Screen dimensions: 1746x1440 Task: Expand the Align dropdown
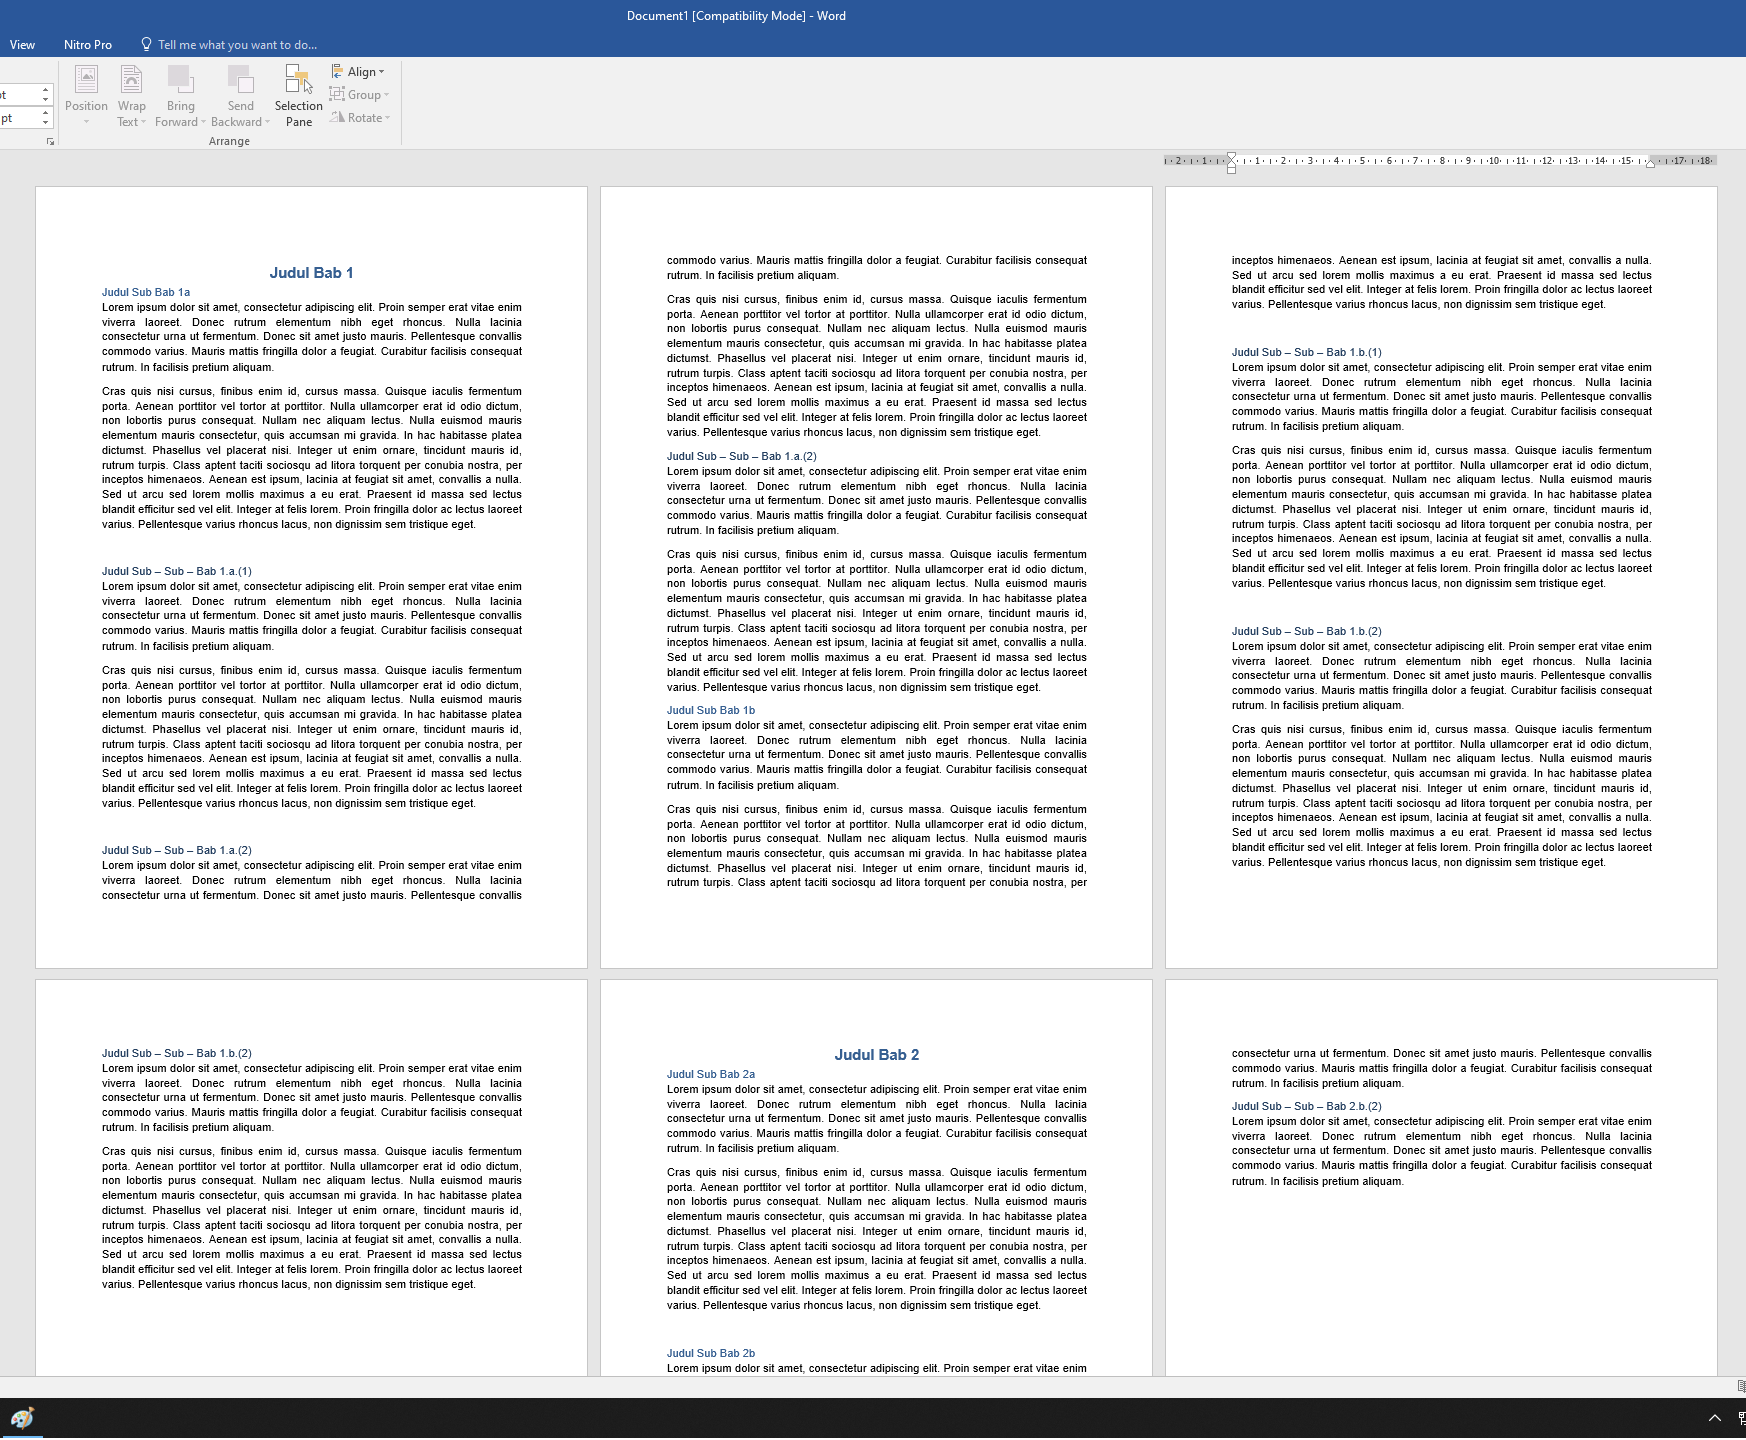pos(358,72)
